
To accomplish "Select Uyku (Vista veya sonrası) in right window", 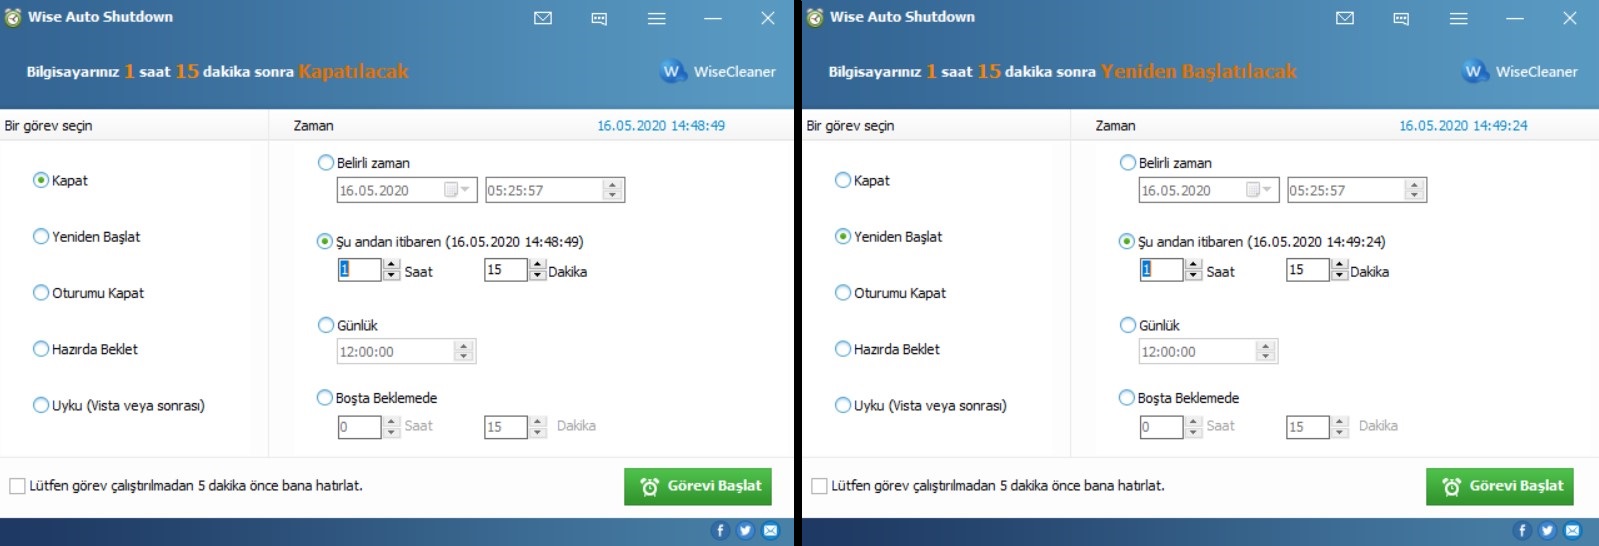I will [843, 404].
